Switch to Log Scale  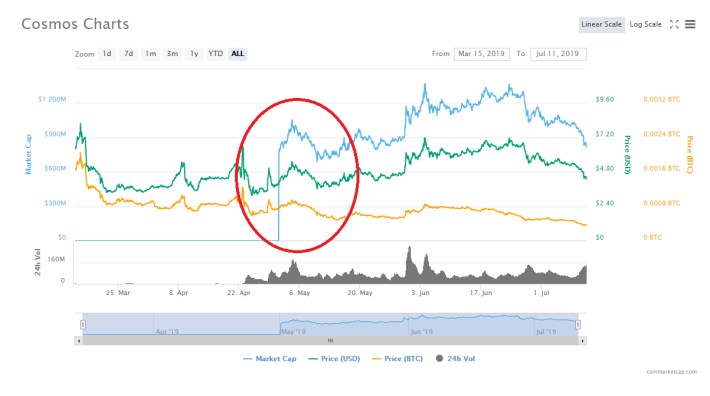645,24
